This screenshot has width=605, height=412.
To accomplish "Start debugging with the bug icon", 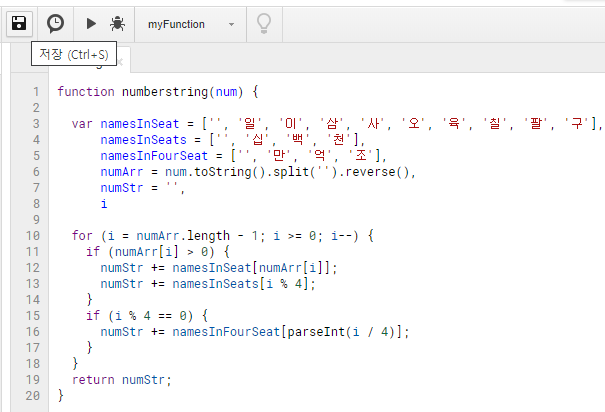I will [x=117, y=24].
